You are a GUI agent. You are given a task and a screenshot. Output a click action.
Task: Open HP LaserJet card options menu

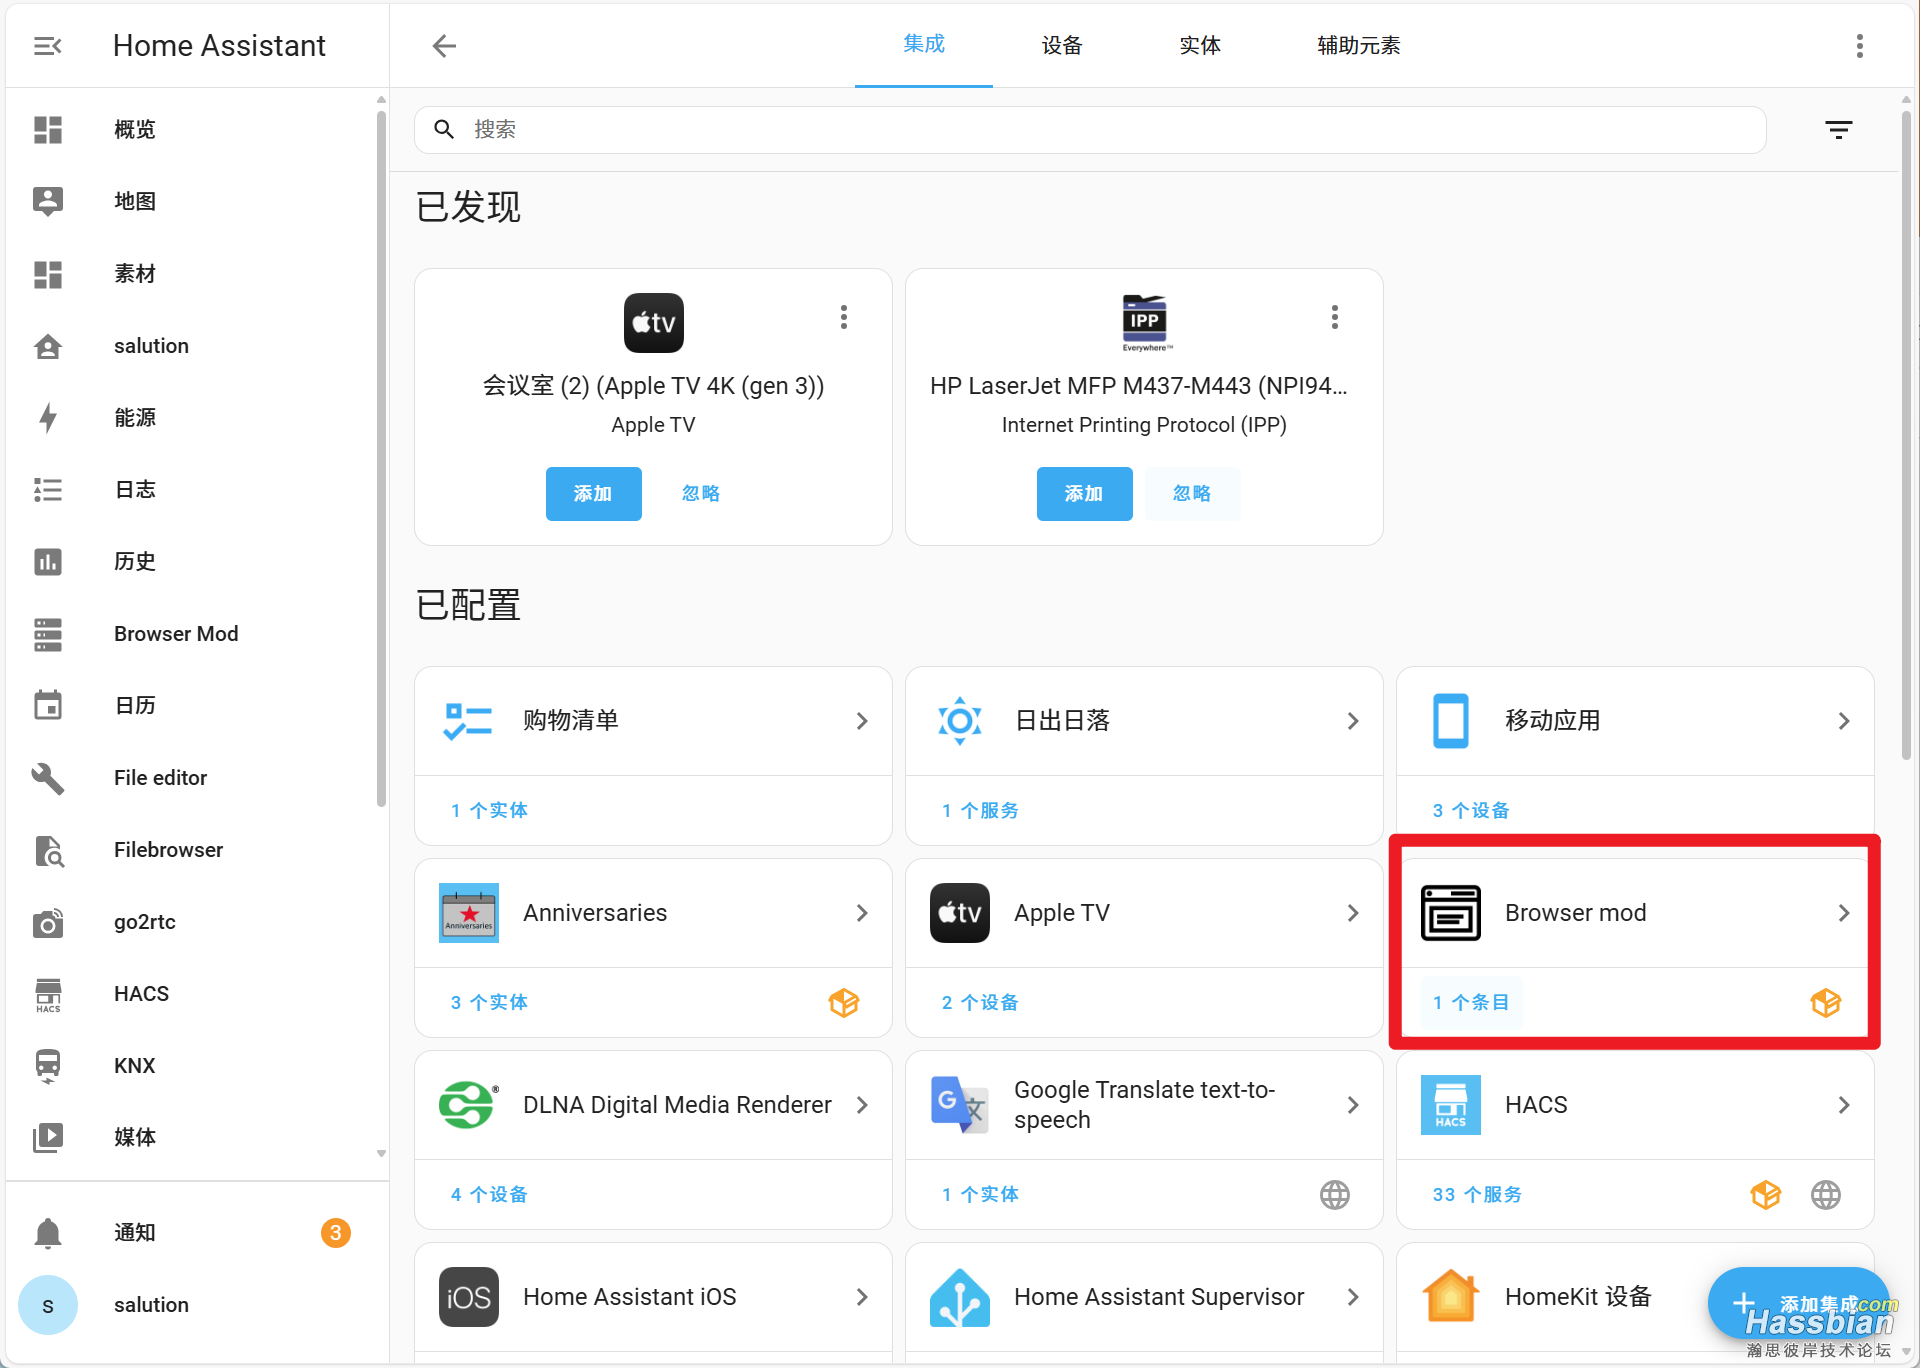pos(1335,318)
